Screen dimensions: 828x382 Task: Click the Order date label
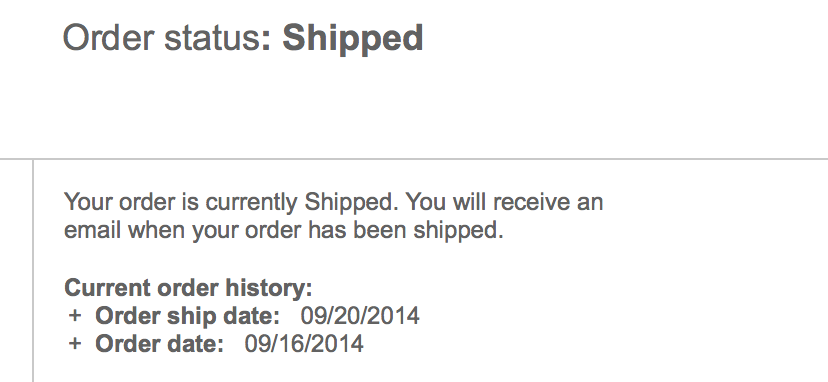click(x=159, y=344)
